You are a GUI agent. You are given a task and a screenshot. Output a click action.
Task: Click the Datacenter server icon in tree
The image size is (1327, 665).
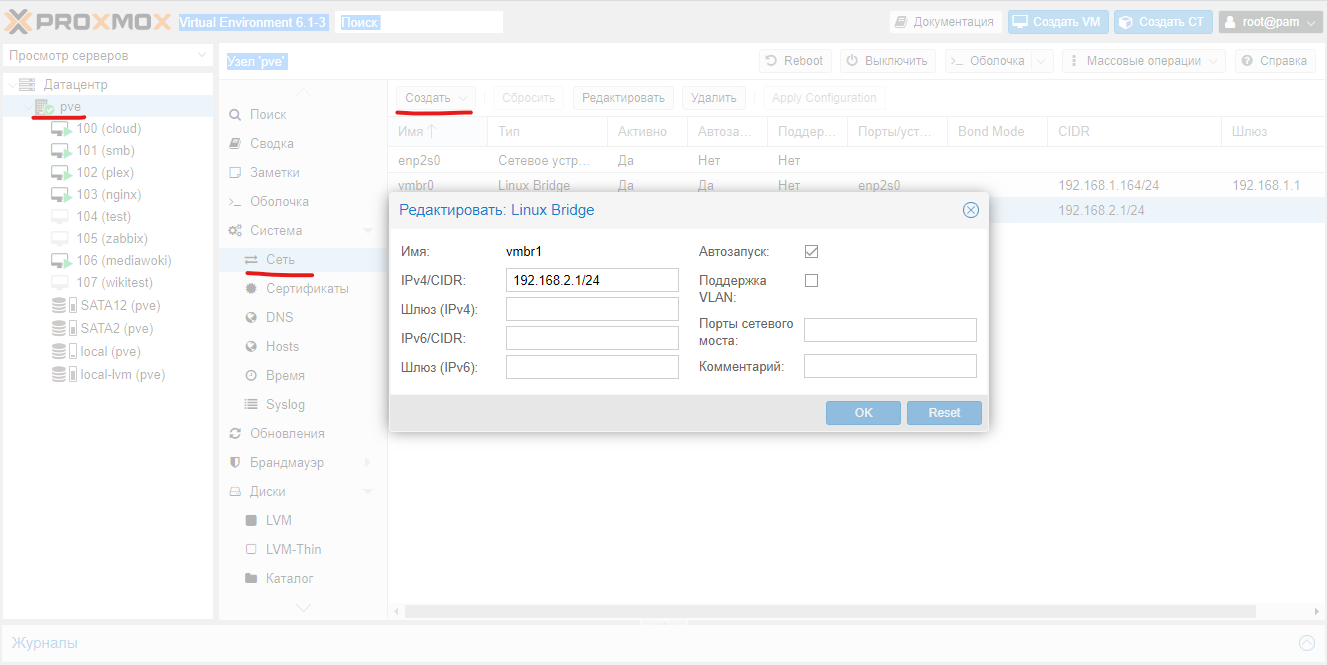[x=27, y=85]
